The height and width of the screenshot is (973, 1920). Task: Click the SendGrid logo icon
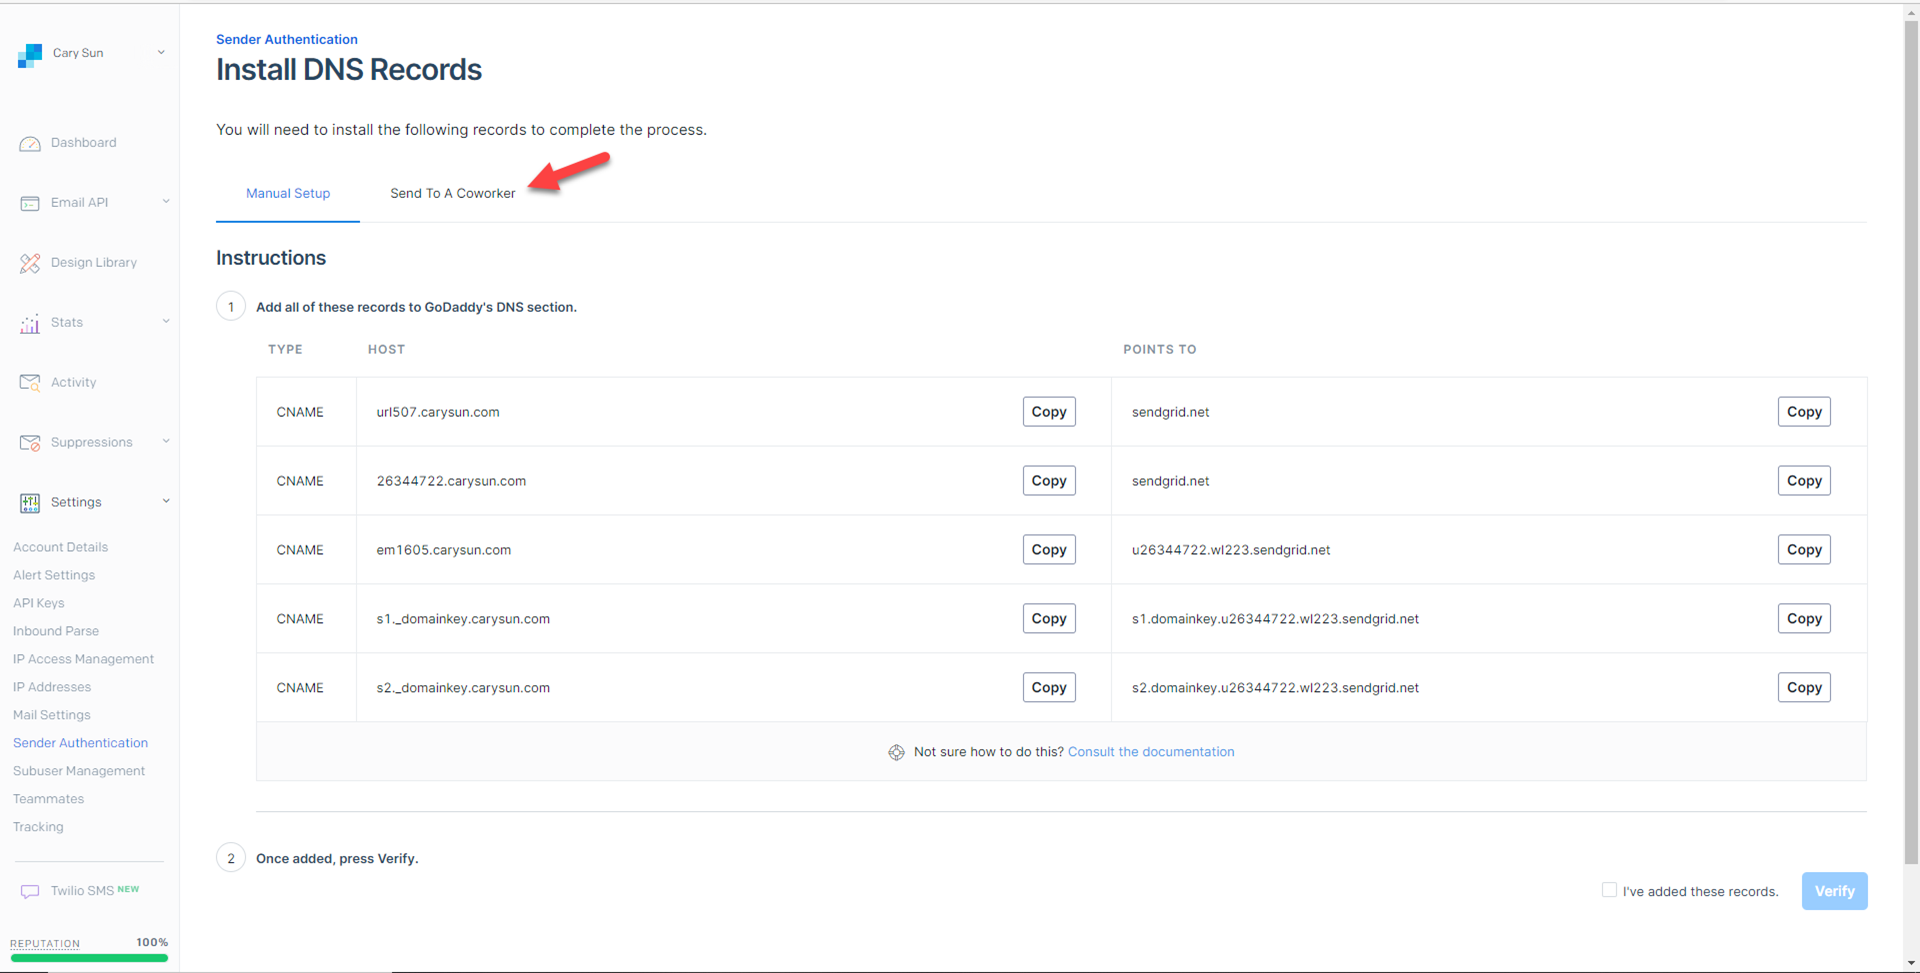tap(30, 55)
